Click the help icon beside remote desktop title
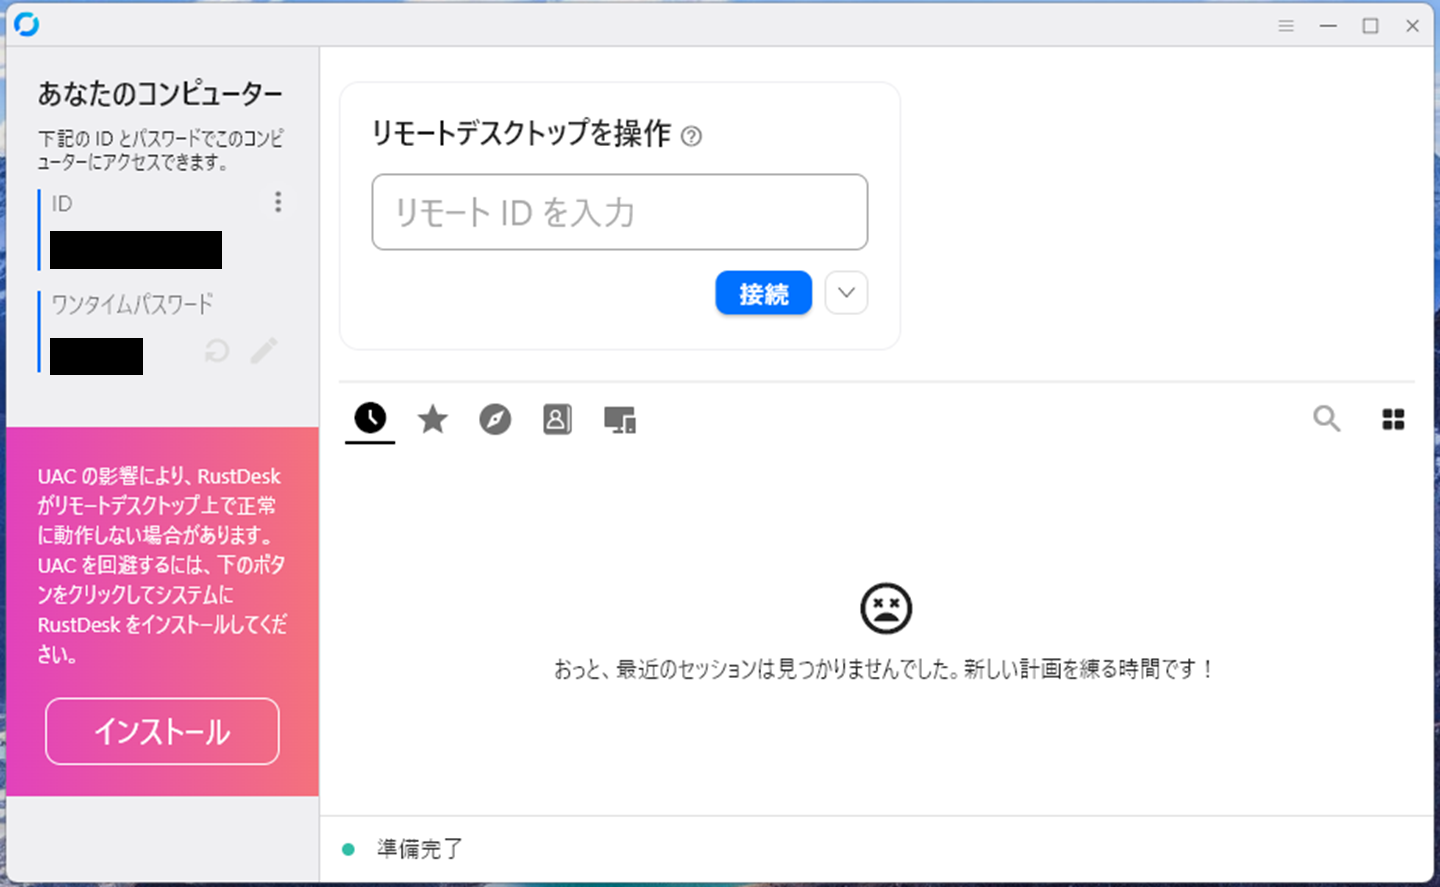Screen dimensions: 1440x887 click(691, 136)
